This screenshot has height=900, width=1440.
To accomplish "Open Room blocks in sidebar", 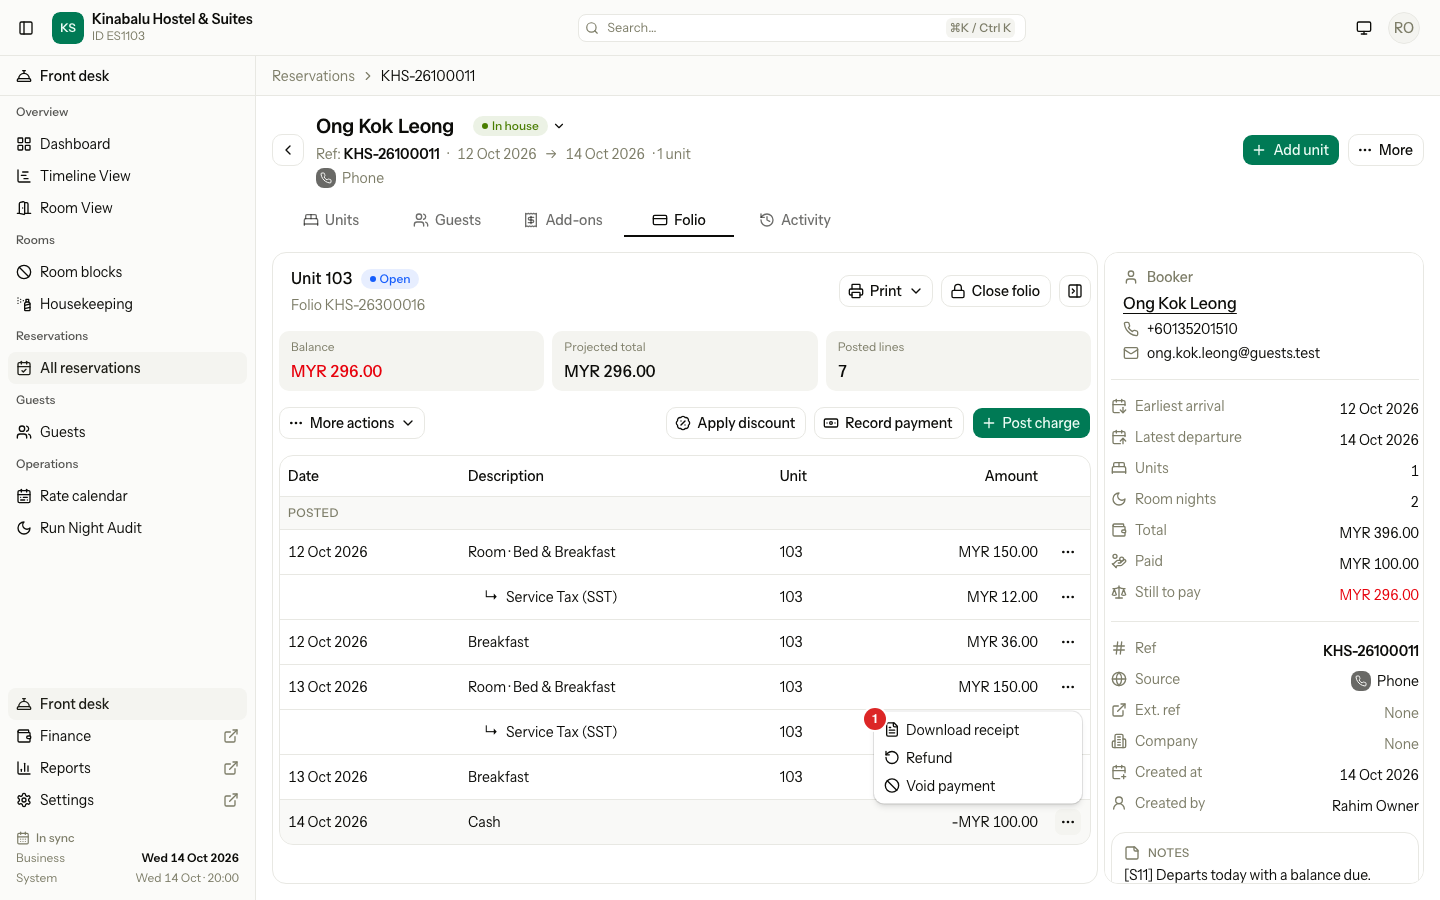I will pos(128,272).
